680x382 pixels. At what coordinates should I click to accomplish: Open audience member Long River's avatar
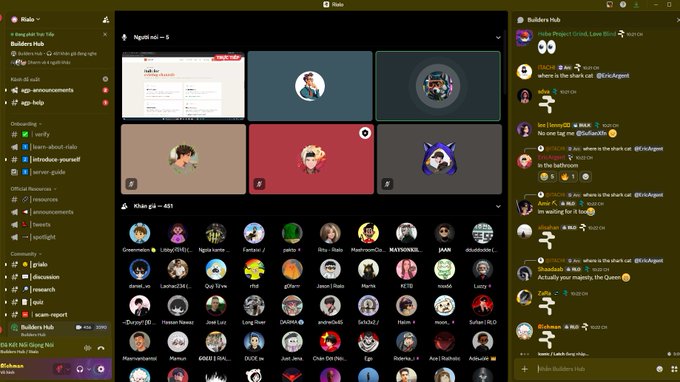254,306
